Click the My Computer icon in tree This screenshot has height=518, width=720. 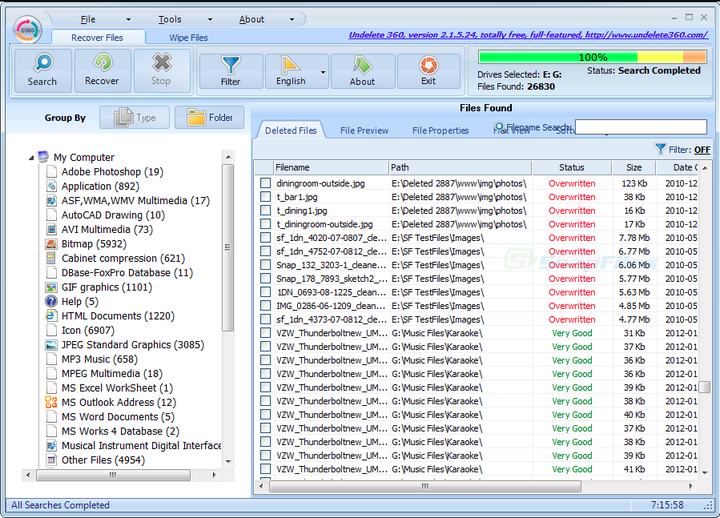coord(43,157)
